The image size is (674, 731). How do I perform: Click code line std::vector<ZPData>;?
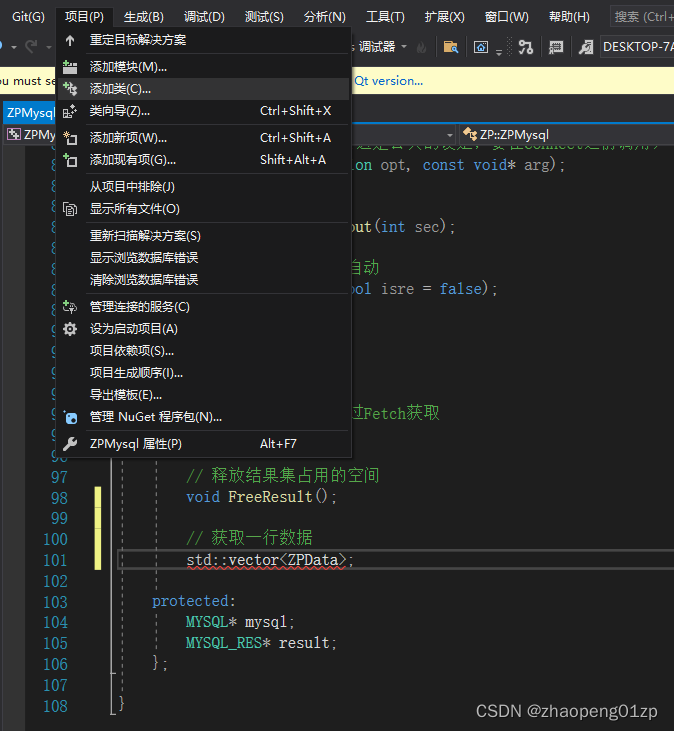click(x=270, y=559)
